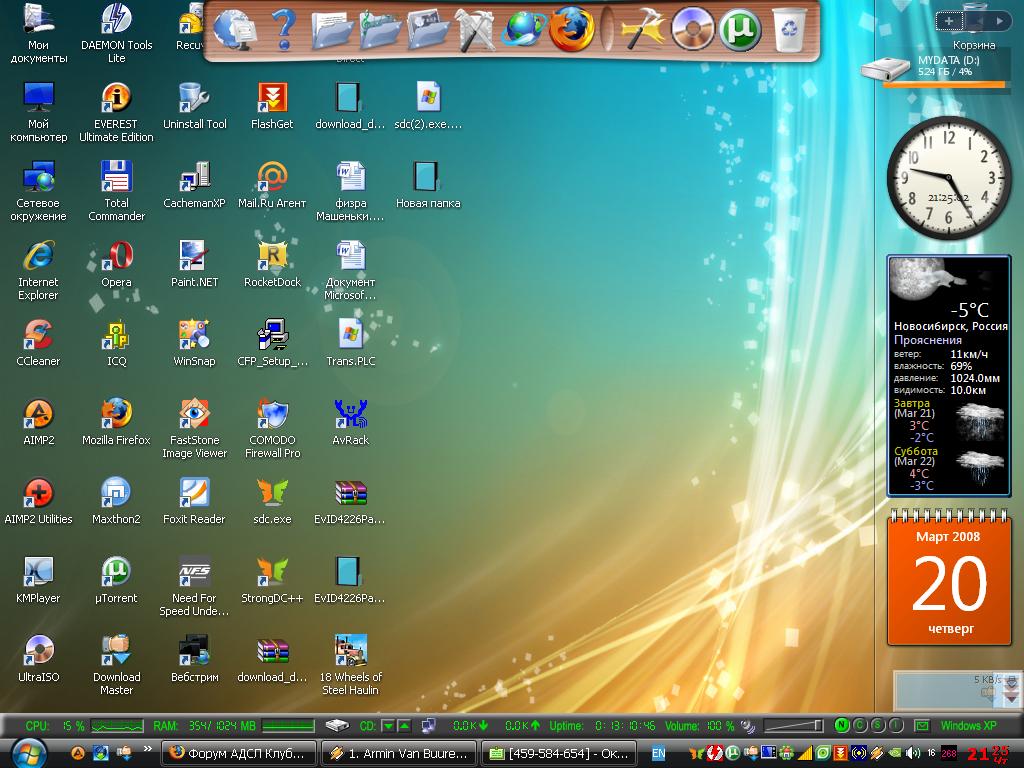The image size is (1024, 768).
Task: Click the Windows Start orb button
Action: click(28, 752)
